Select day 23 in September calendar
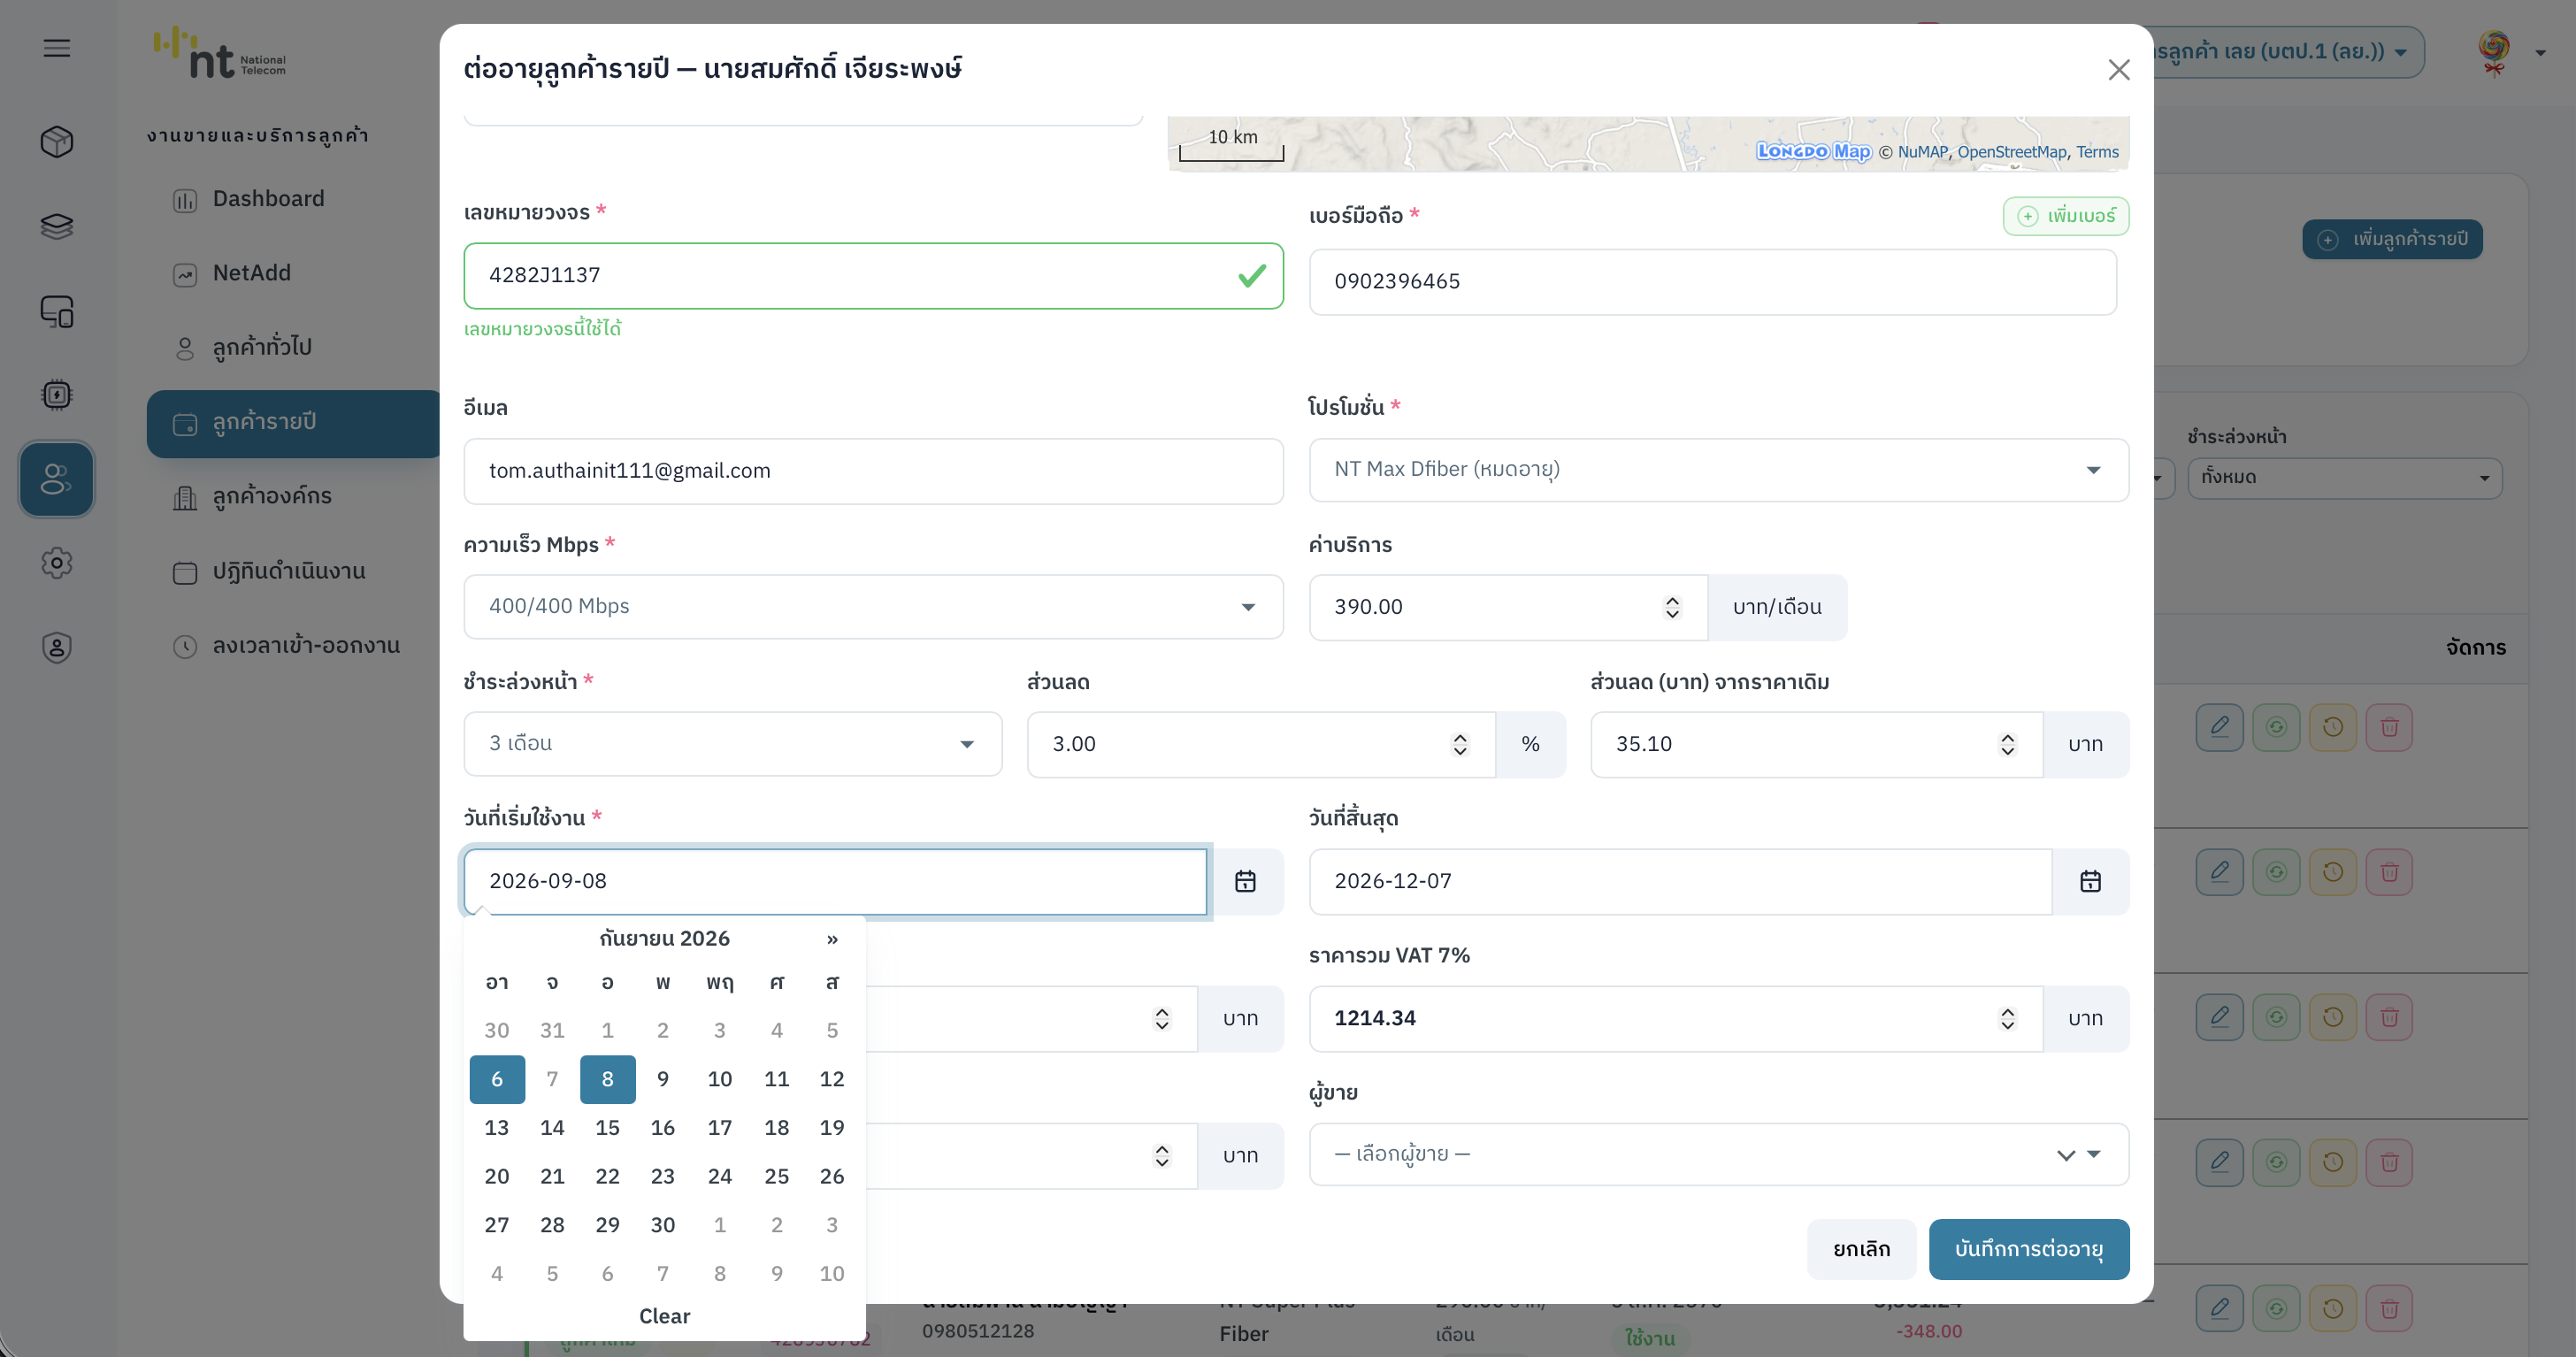Viewport: 2576px width, 1357px height. pyautogui.click(x=662, y=1177)
